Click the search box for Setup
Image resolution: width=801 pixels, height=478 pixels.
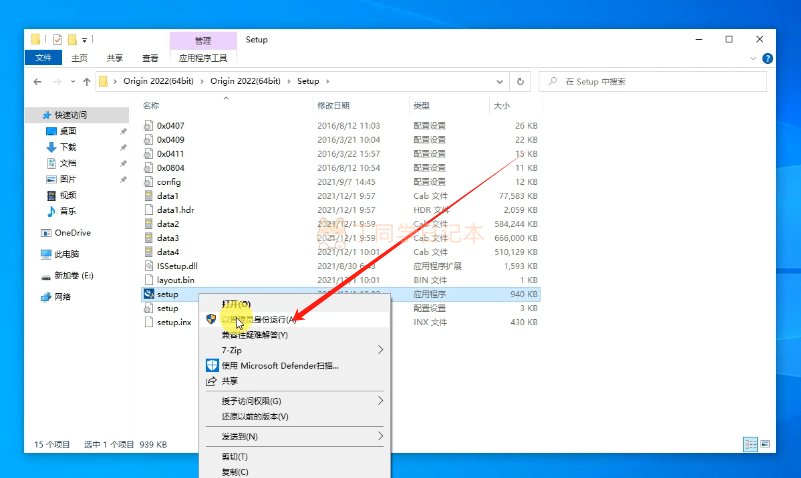[x=660, y=81]
